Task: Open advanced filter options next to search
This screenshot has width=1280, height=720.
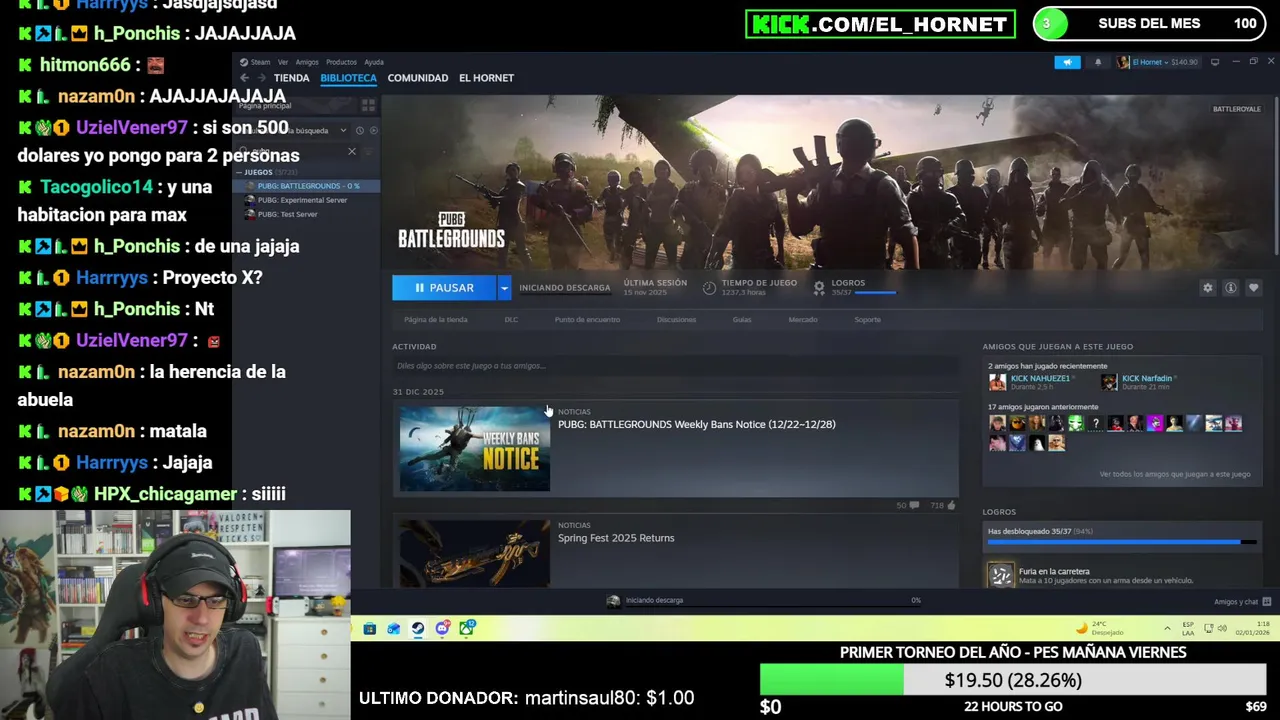Action: pos(368,151)
